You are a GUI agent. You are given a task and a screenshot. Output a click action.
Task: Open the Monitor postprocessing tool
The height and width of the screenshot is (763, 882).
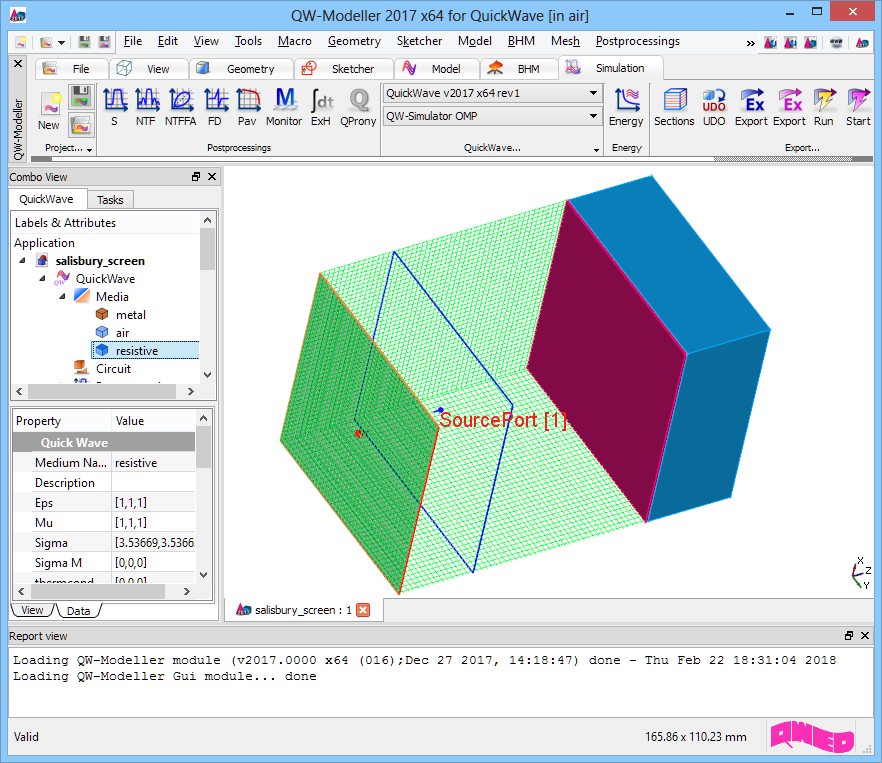[284, 106]
